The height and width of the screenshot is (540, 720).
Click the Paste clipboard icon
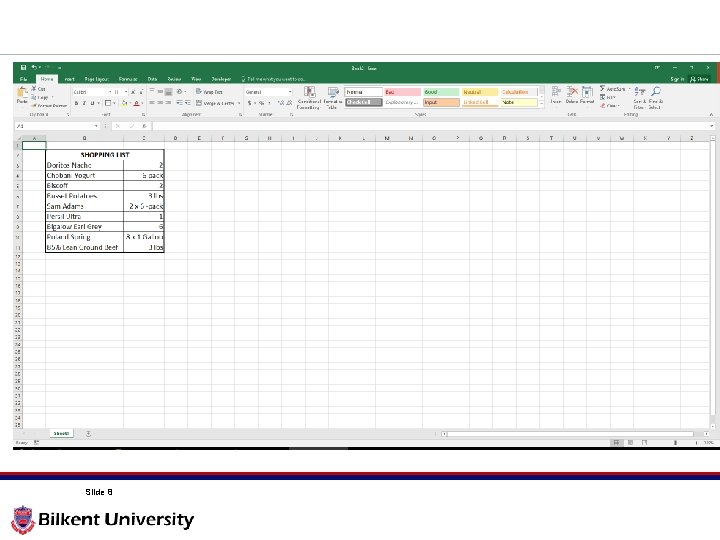click(22, 94)
